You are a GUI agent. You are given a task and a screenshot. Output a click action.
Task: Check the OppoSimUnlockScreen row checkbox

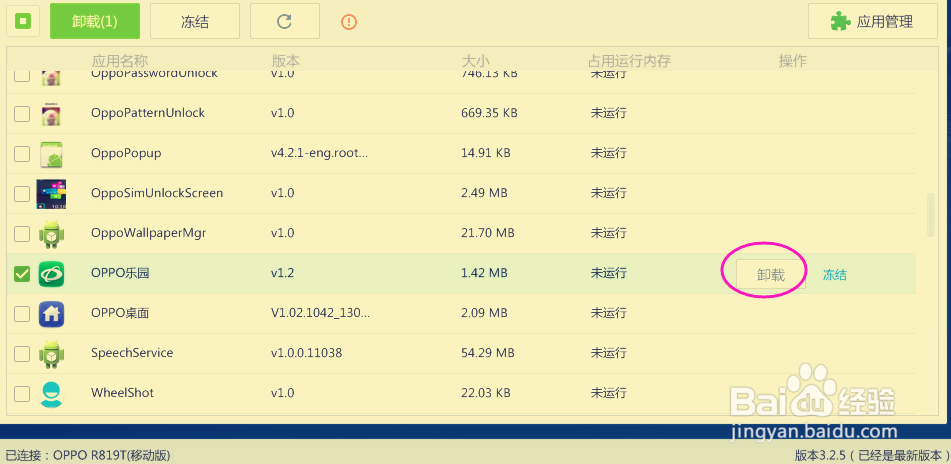pyautogui.click(x=22, y=193)
